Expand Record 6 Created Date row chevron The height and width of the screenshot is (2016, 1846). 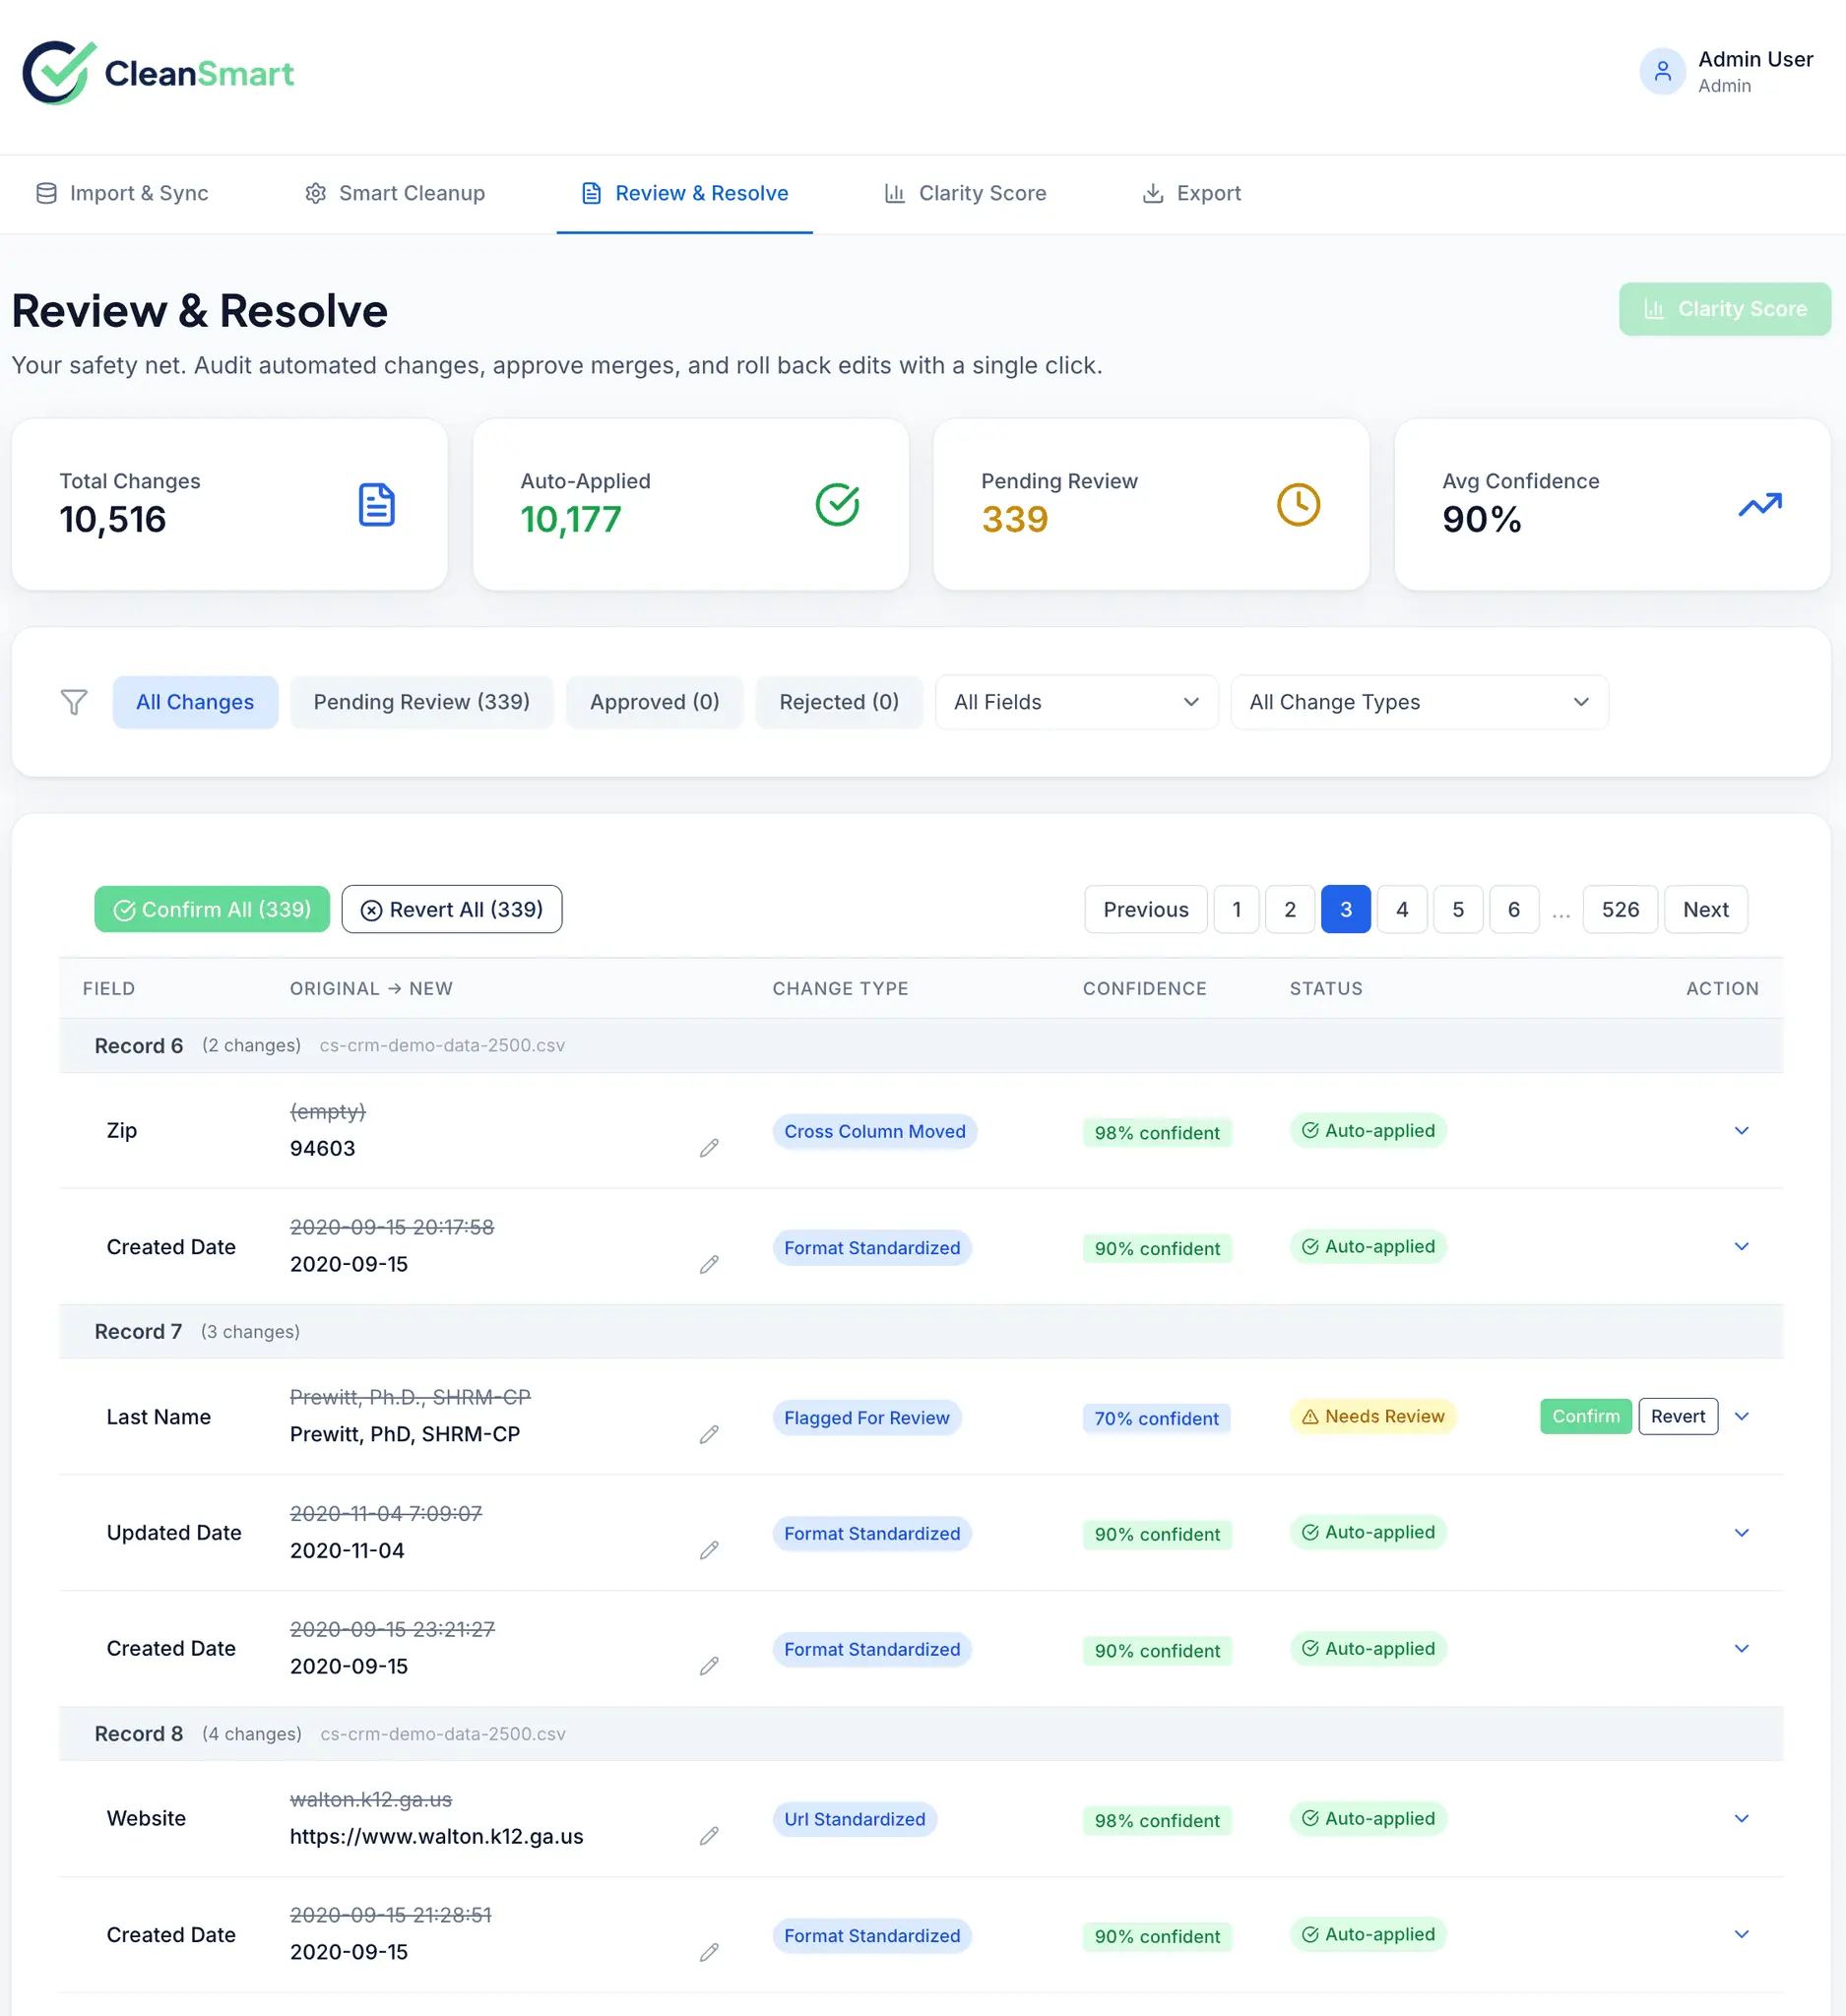click(1741, 1246)
